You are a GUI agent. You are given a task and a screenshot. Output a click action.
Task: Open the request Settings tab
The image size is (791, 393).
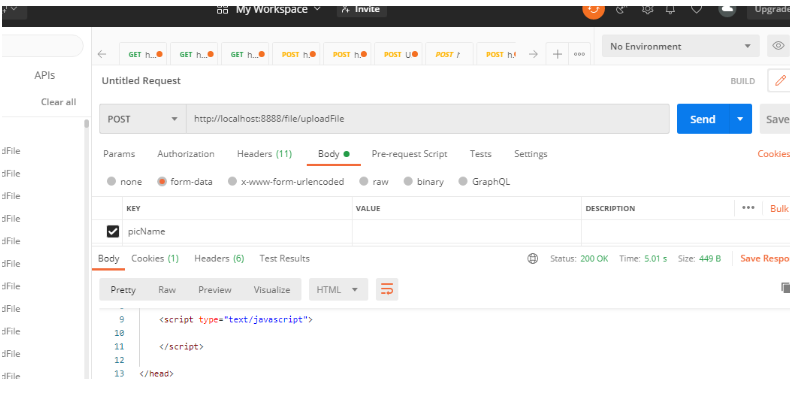[531, 154]
